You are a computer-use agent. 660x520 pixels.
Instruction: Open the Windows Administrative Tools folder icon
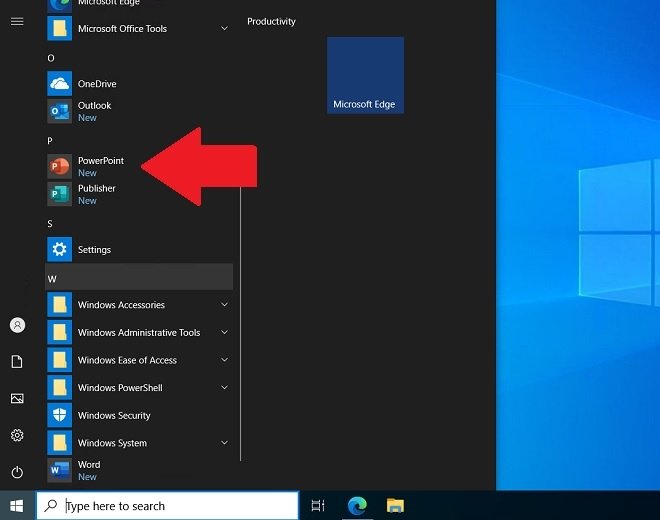point(59,332)
